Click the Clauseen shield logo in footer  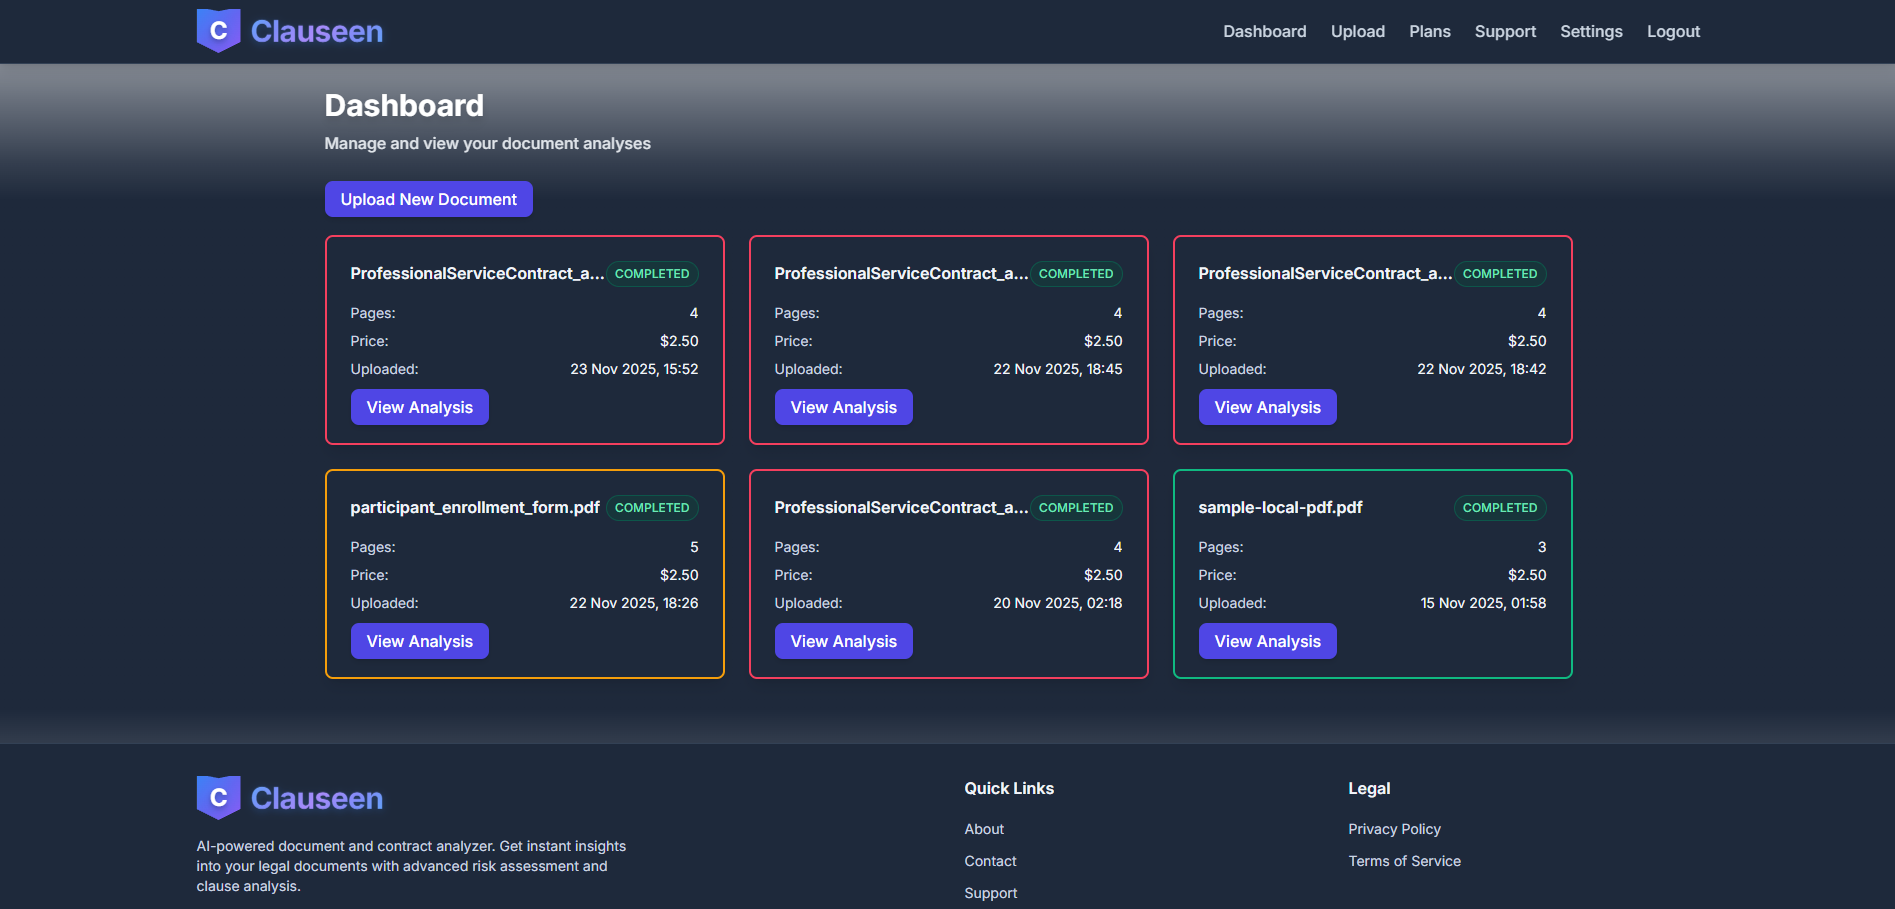point(218,798)
